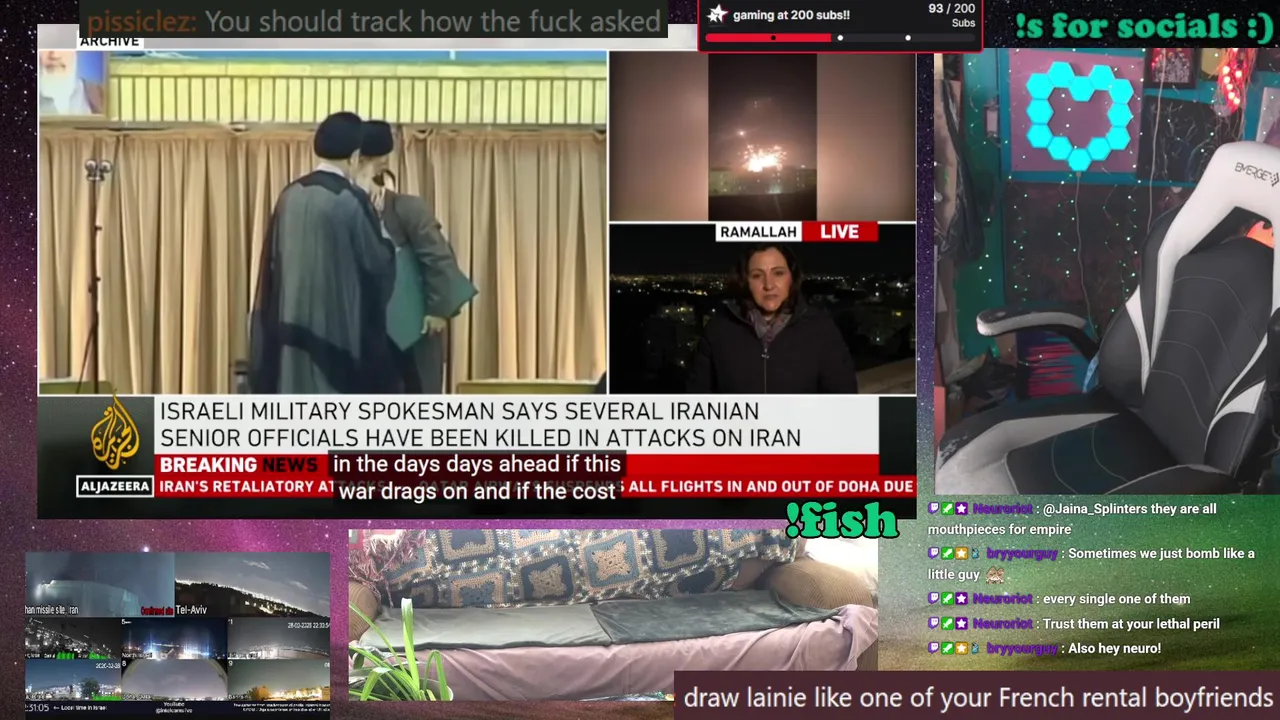Click camera feed number 9 in the grid
Viewport: 1280px width, 720px height.
point(278,679)
